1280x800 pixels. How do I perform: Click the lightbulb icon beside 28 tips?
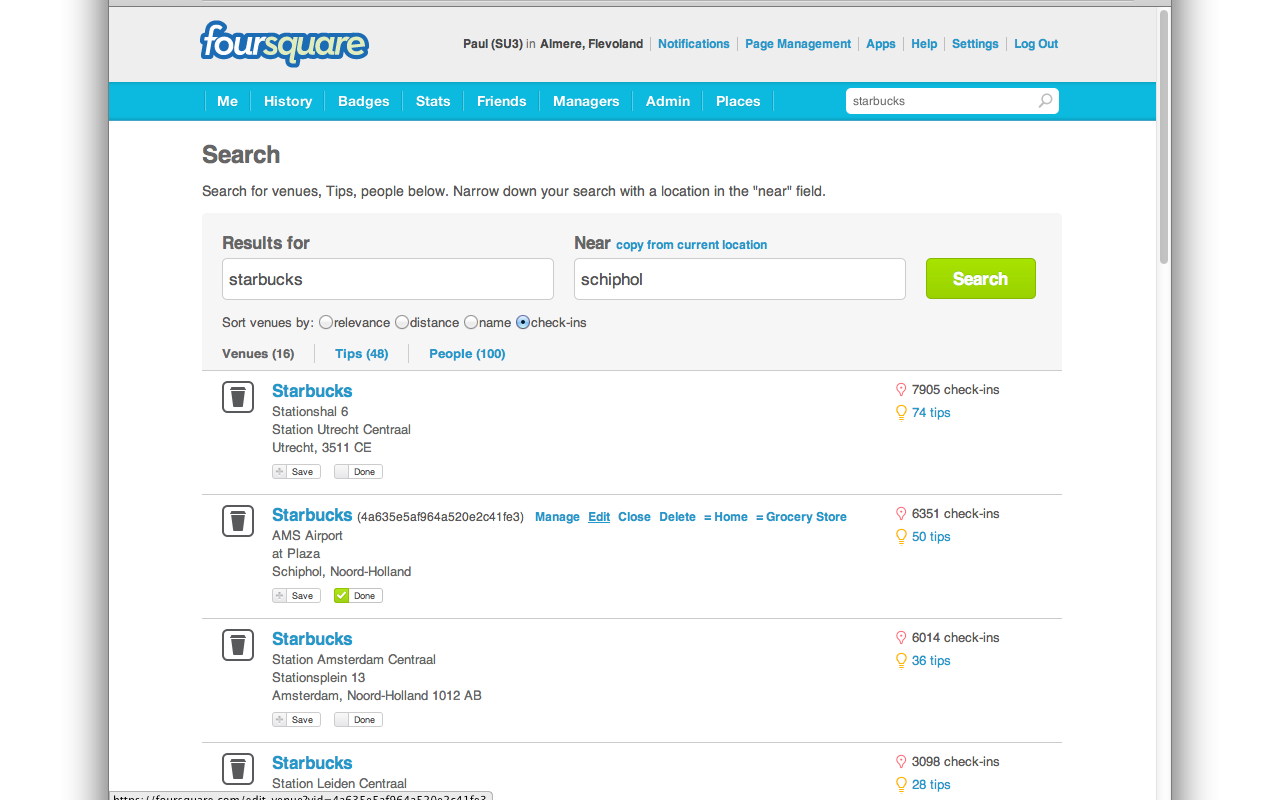[900, 784]
